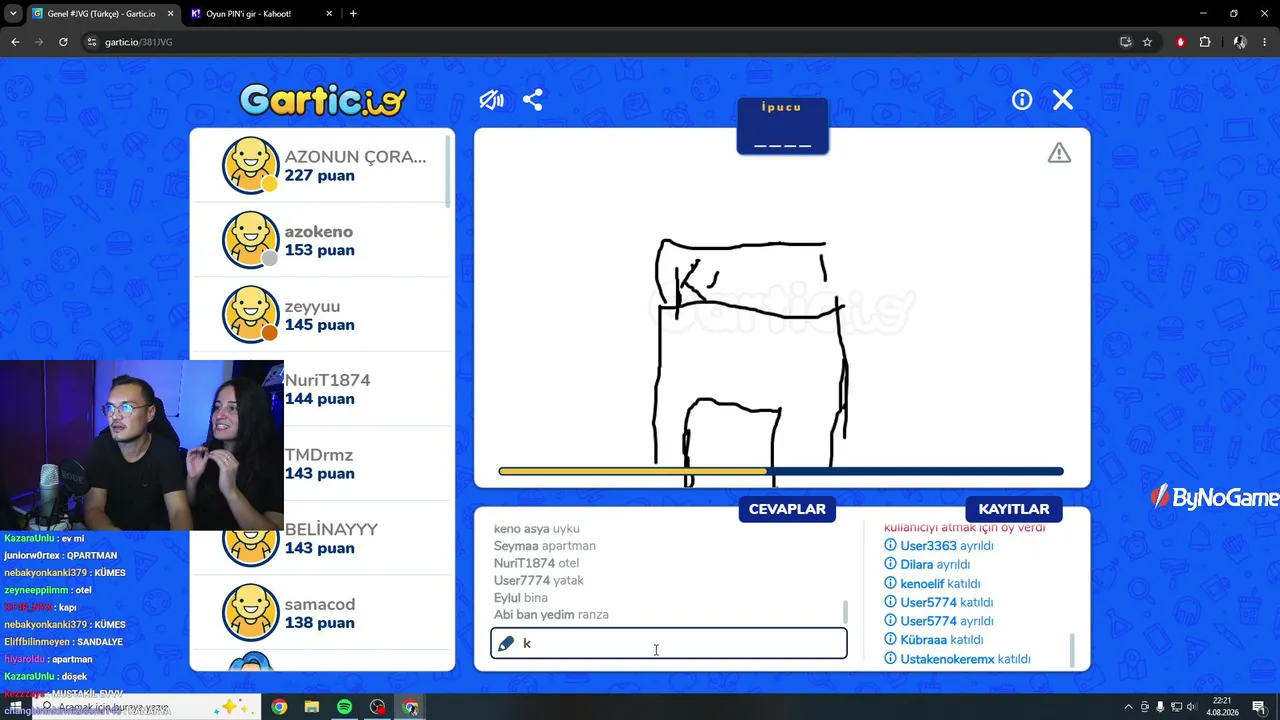View site information icon in address bar
1280x720 pixels.
click(x=91, y=42)
